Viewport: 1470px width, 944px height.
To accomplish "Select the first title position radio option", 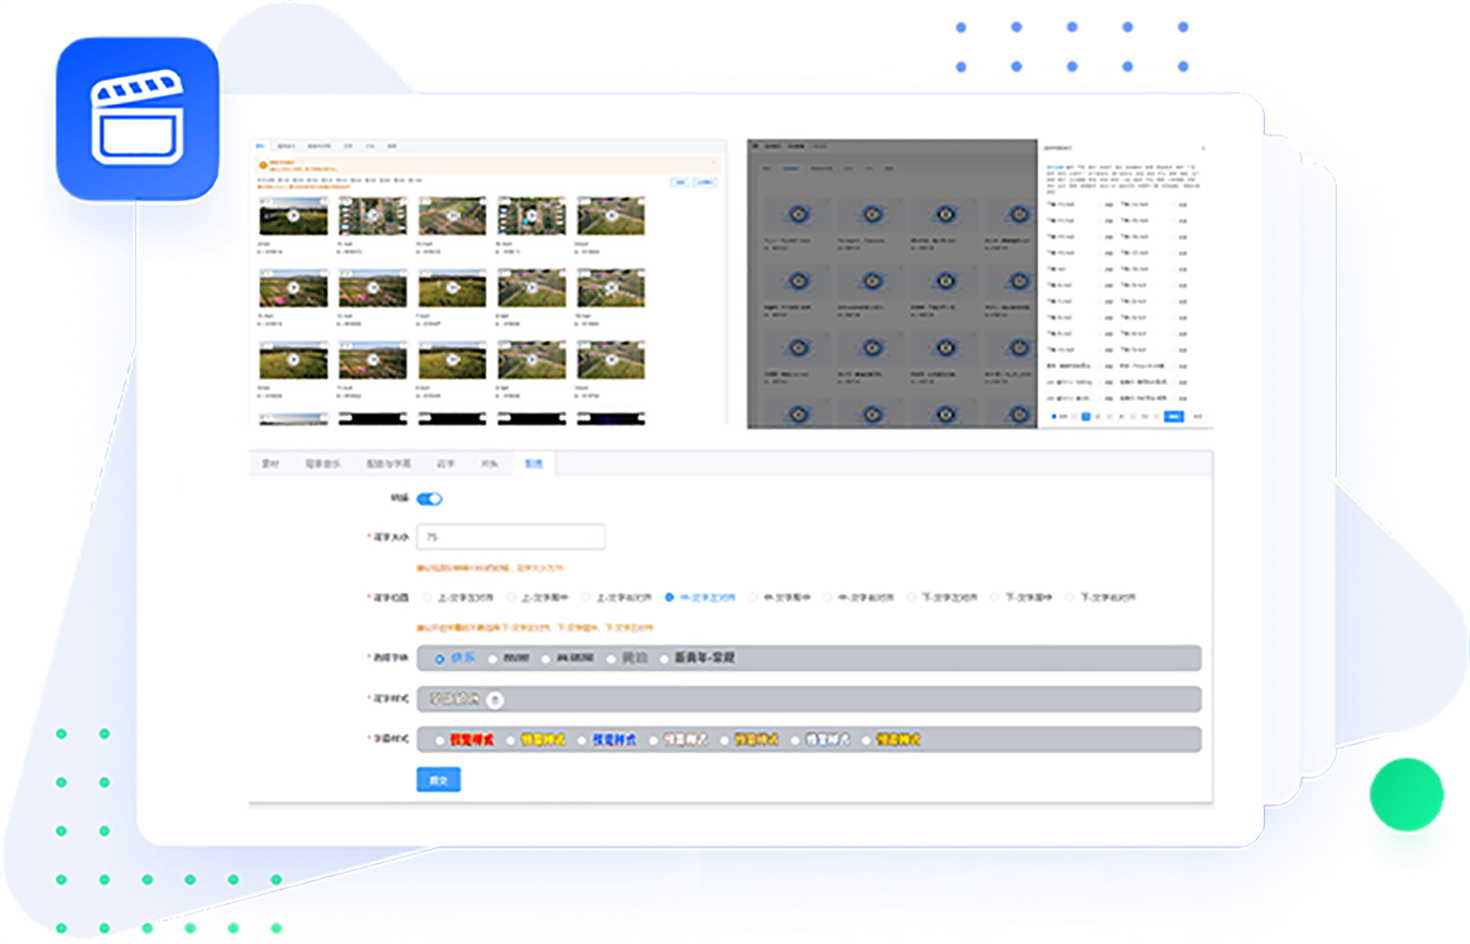I will click(428, 598).
